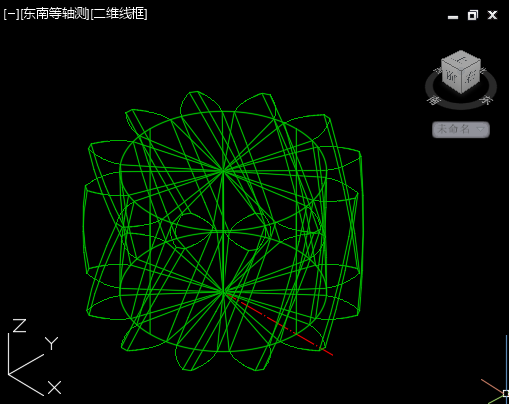Open the [-] viewport controls menu
This screenshot has height=404, width=509.
point(12,14)
